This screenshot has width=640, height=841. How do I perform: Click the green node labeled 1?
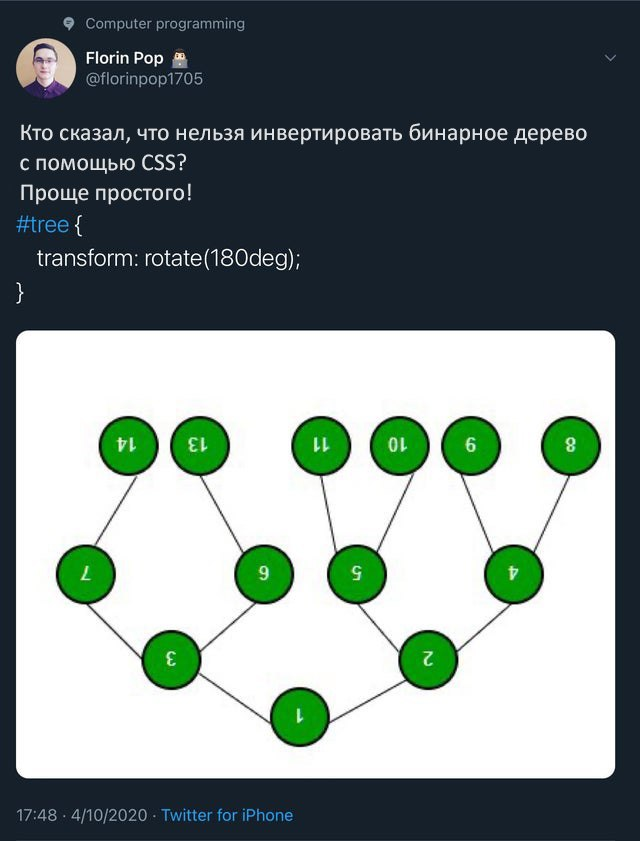(x=300, y=717)
